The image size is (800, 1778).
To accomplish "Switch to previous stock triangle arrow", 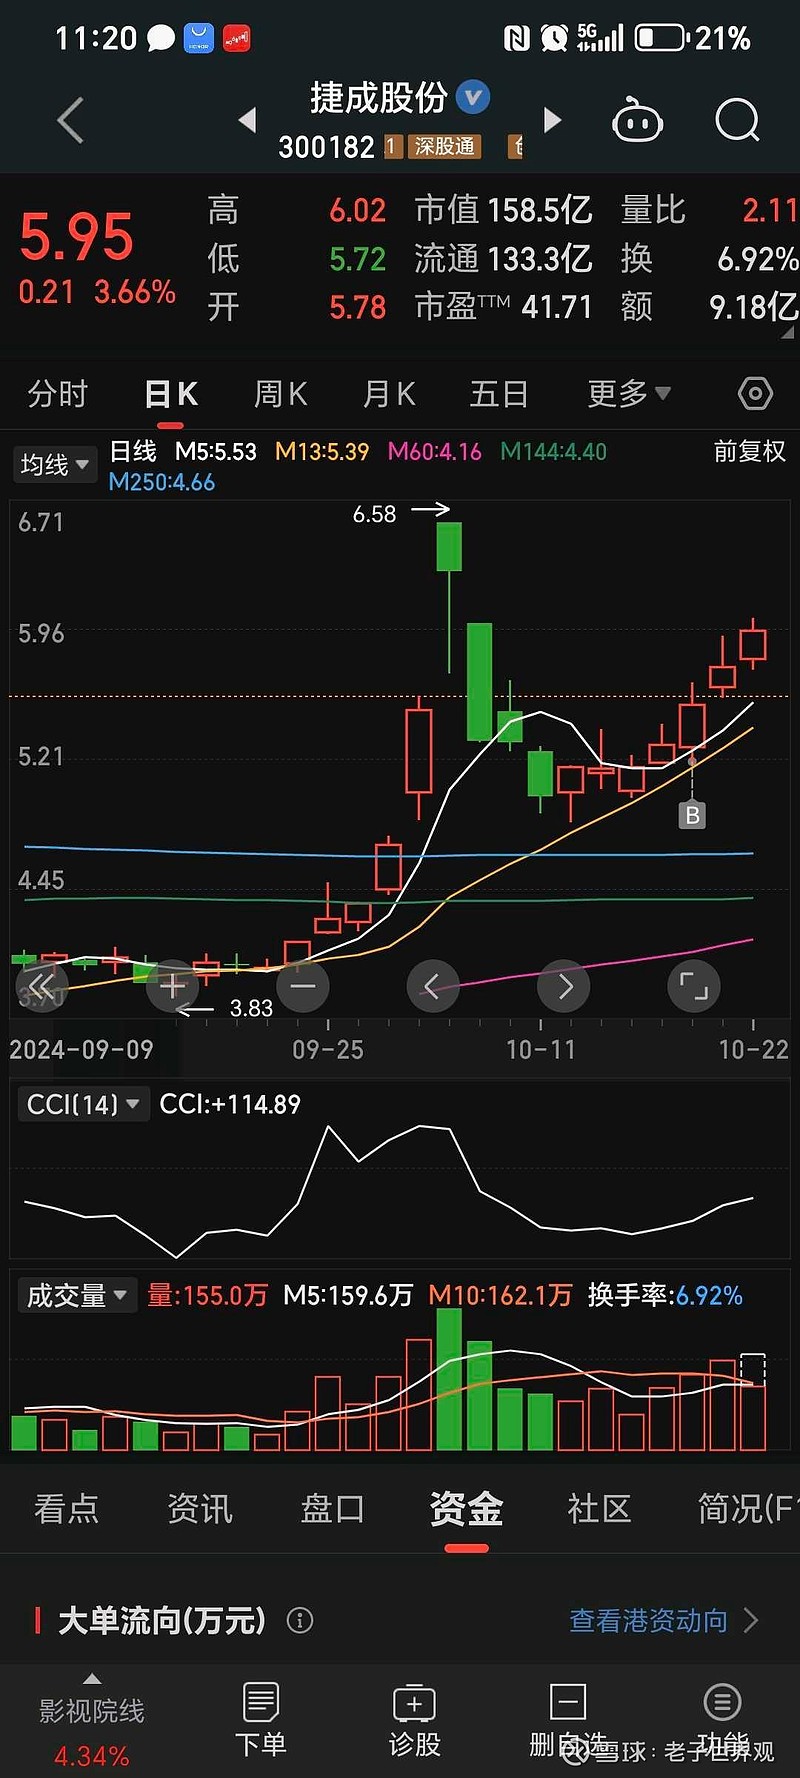I will [x=247, y=121].
